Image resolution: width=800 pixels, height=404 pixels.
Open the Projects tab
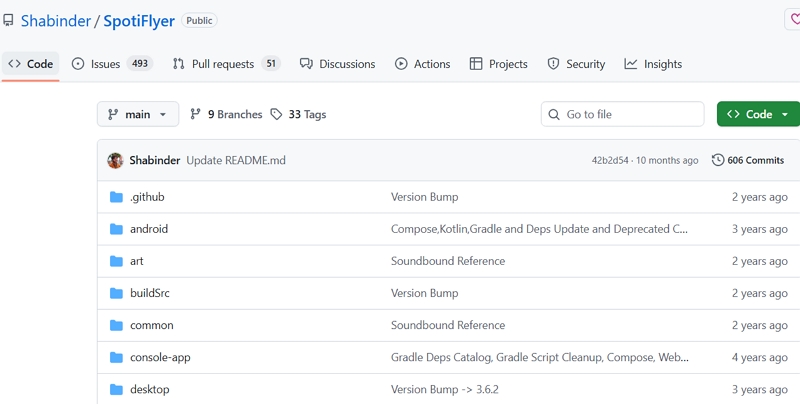(x=498, y=64)
